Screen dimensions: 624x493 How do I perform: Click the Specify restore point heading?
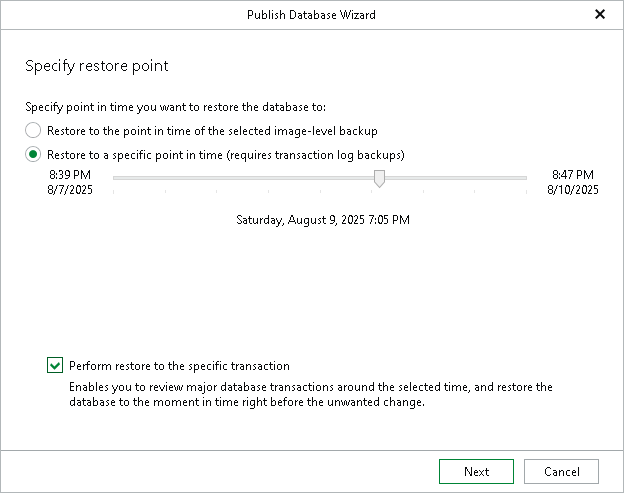[x=97, y=66]
